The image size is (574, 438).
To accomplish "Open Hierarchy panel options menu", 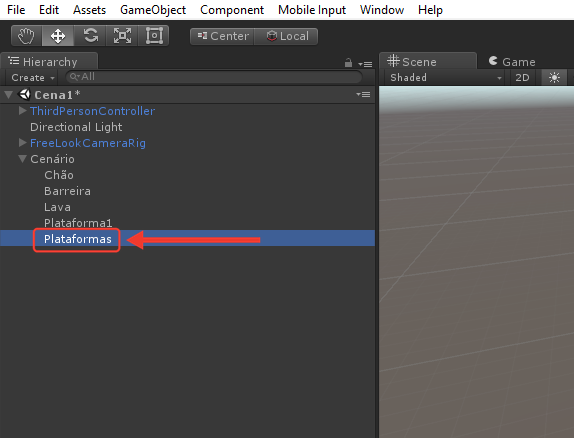I will pyautogui.click(x=365, y=64).
